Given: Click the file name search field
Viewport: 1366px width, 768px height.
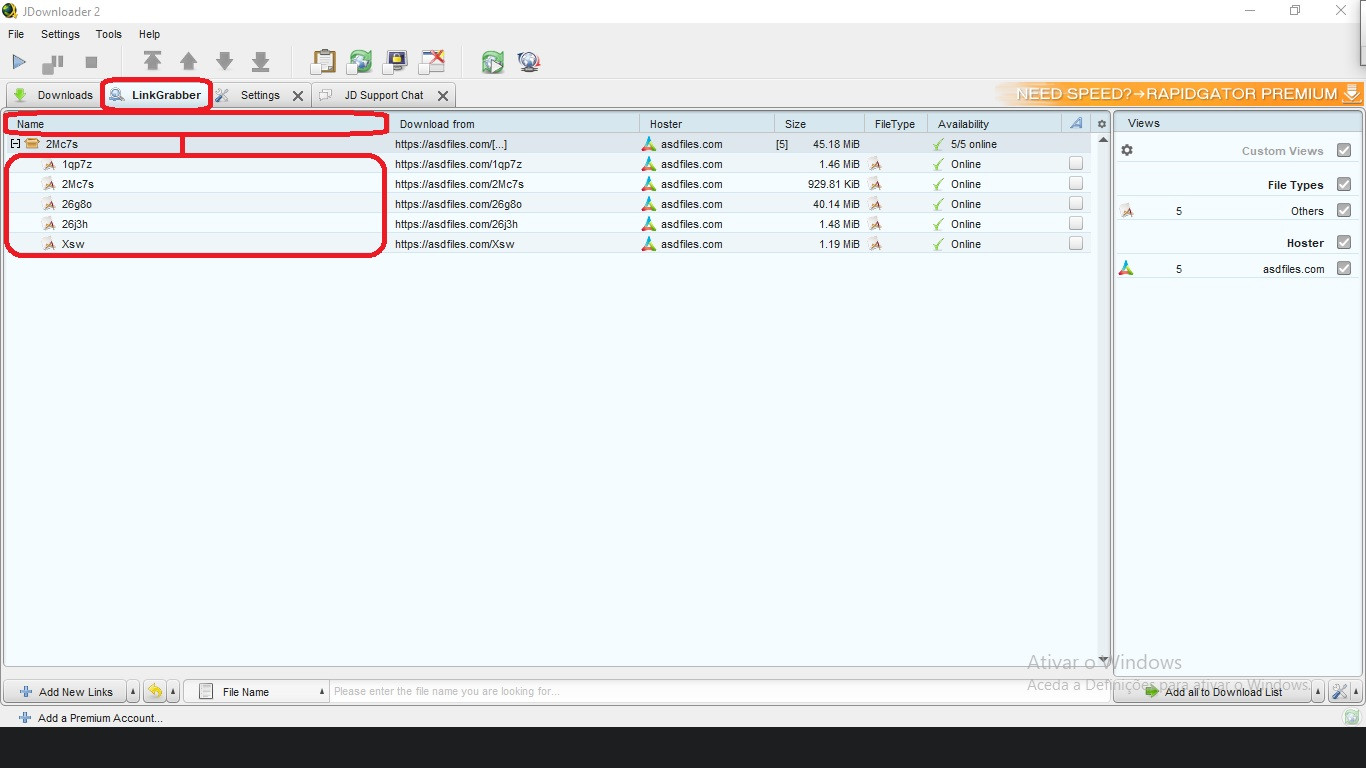Looking at the screenshot, I should (720, 691).
